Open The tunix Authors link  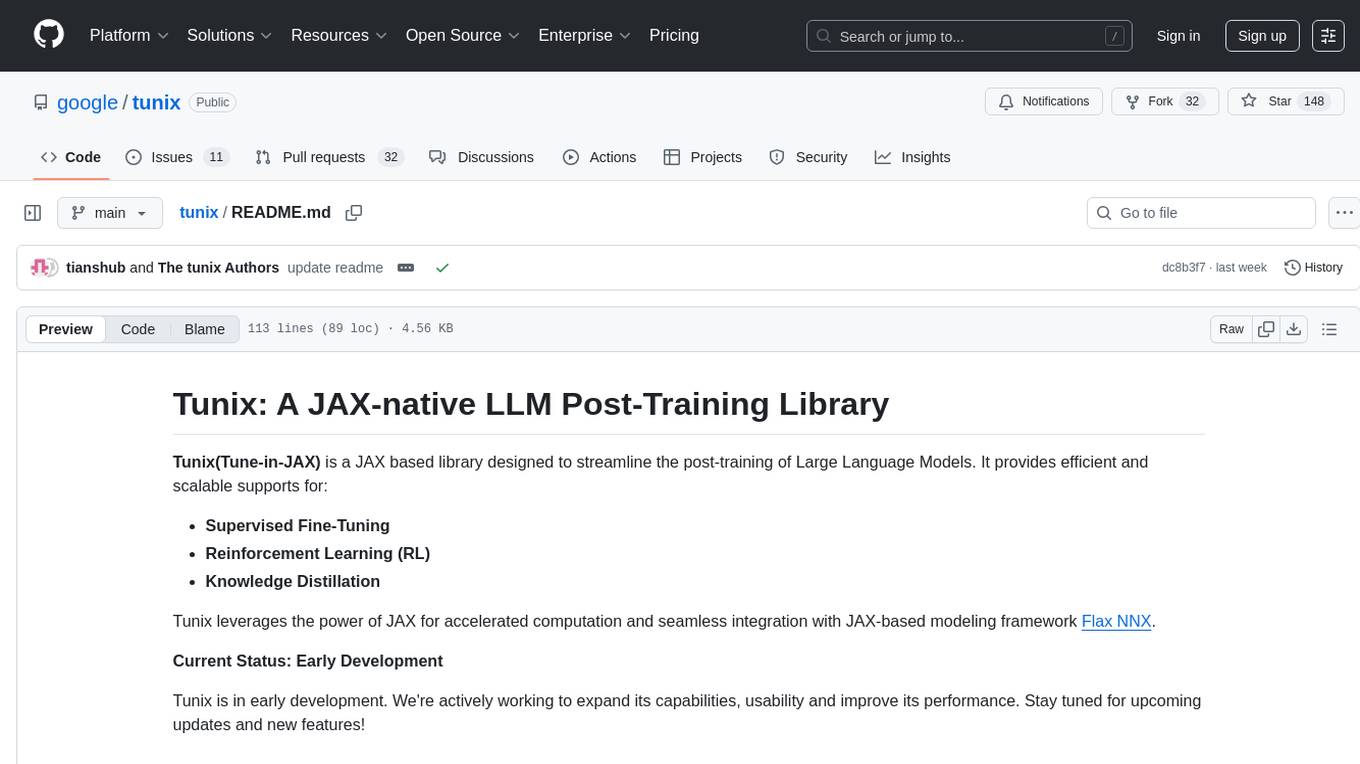point(218,268)
